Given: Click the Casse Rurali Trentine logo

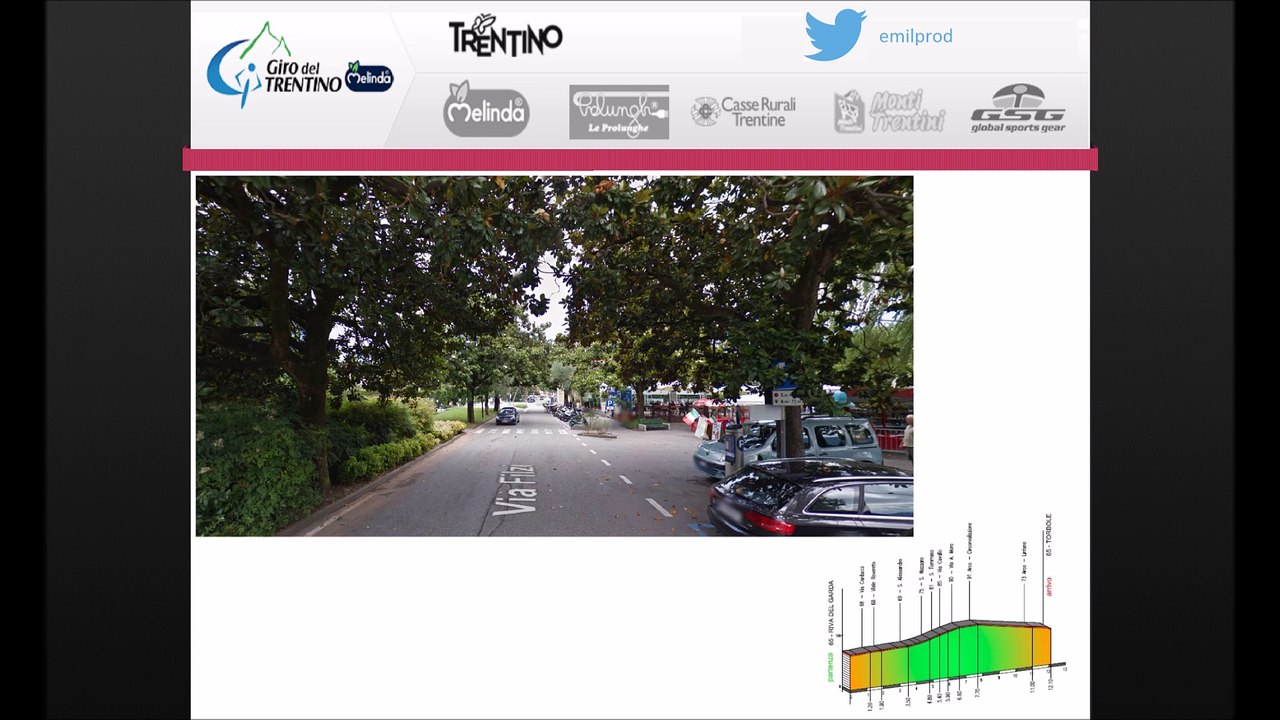Looking at the screenshot, I should 743,112.
